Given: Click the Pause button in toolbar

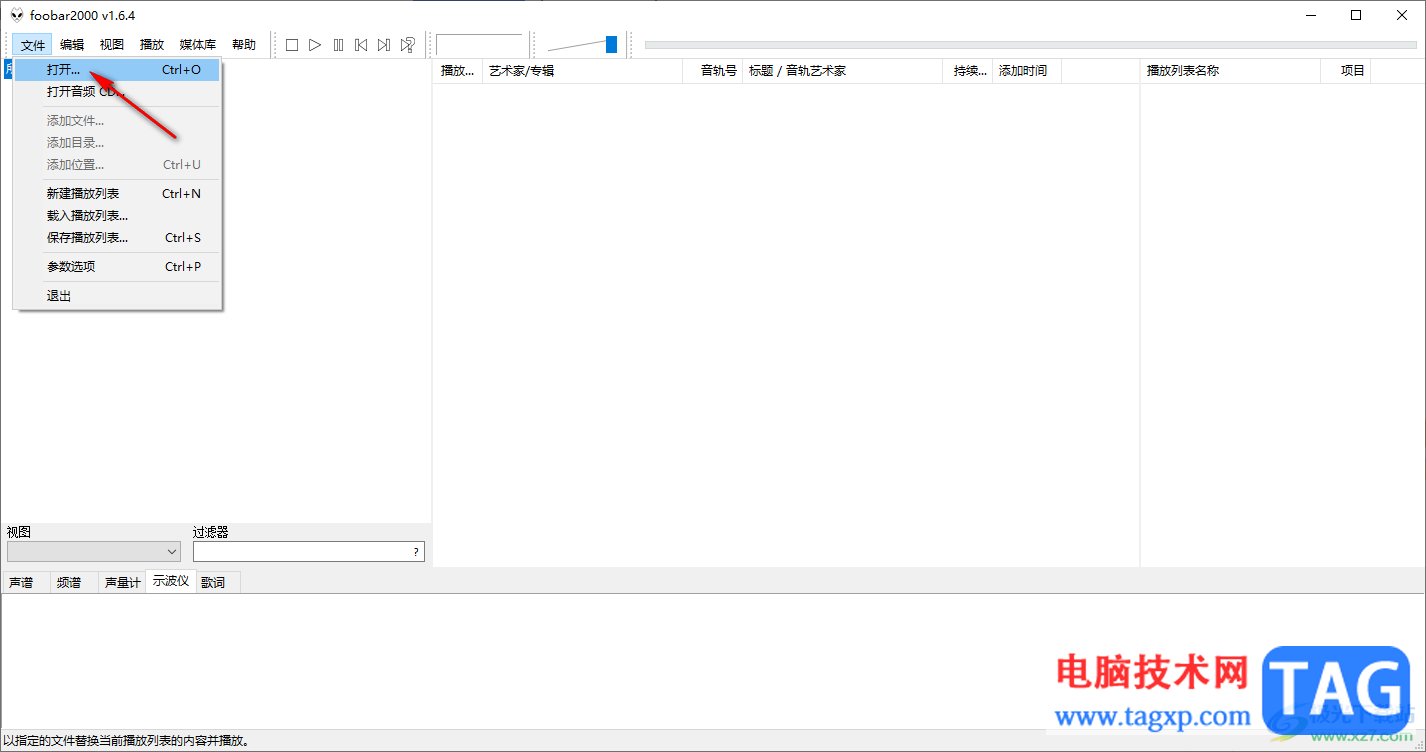Looking at the screenshot, I should point(338,45).
